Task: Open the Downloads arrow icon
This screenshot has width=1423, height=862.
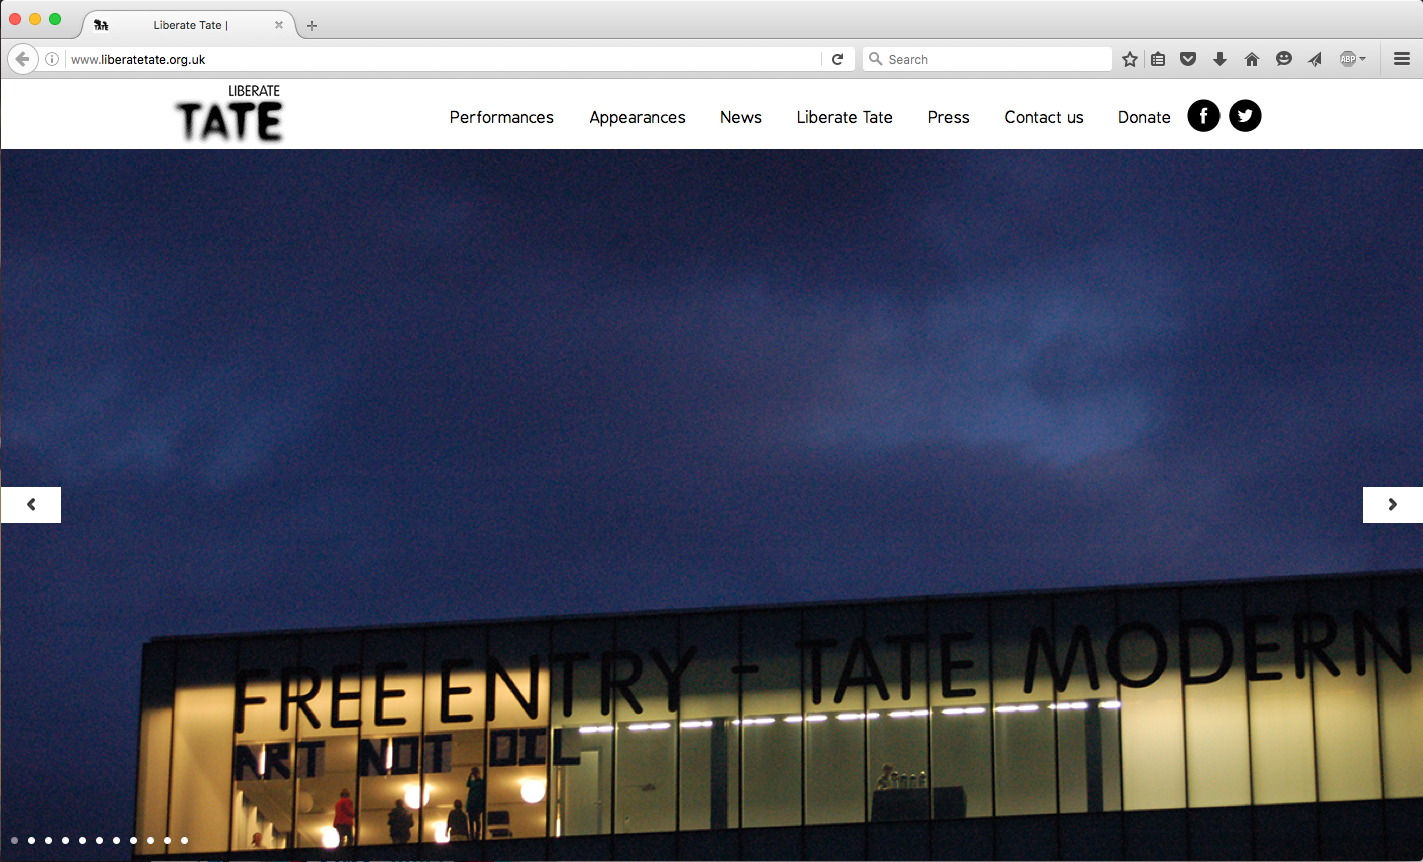Action: pos(1220,59)
